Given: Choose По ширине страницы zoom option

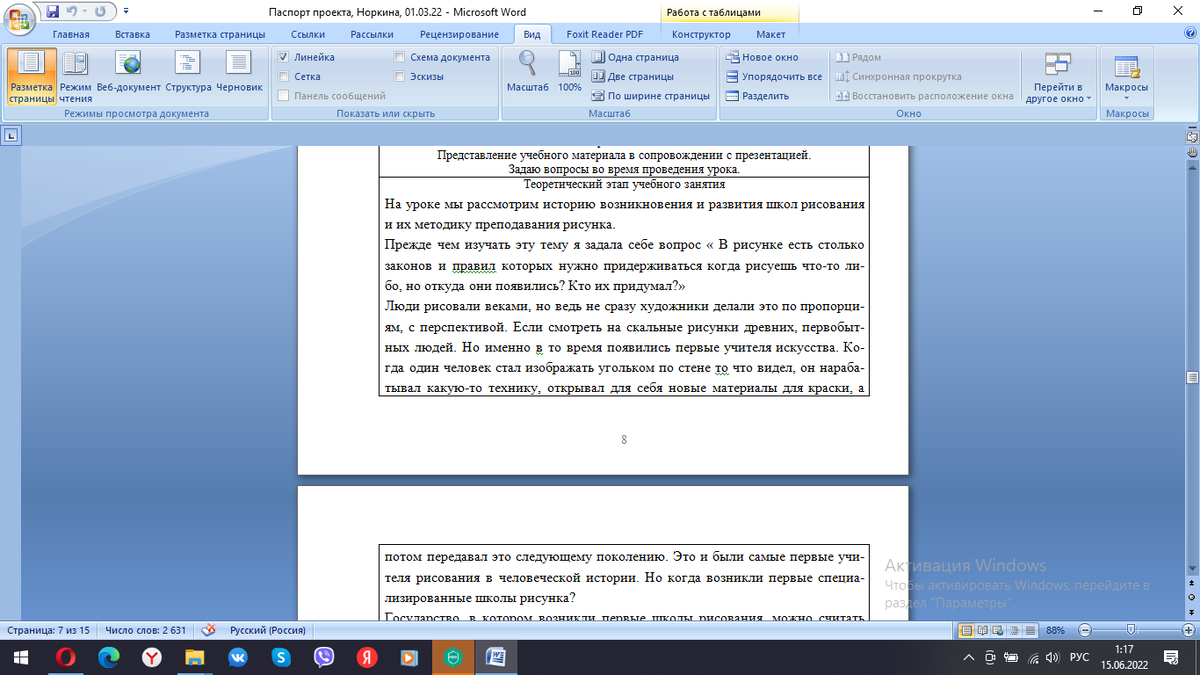Looking at the screenshot, I should point(650,96).
